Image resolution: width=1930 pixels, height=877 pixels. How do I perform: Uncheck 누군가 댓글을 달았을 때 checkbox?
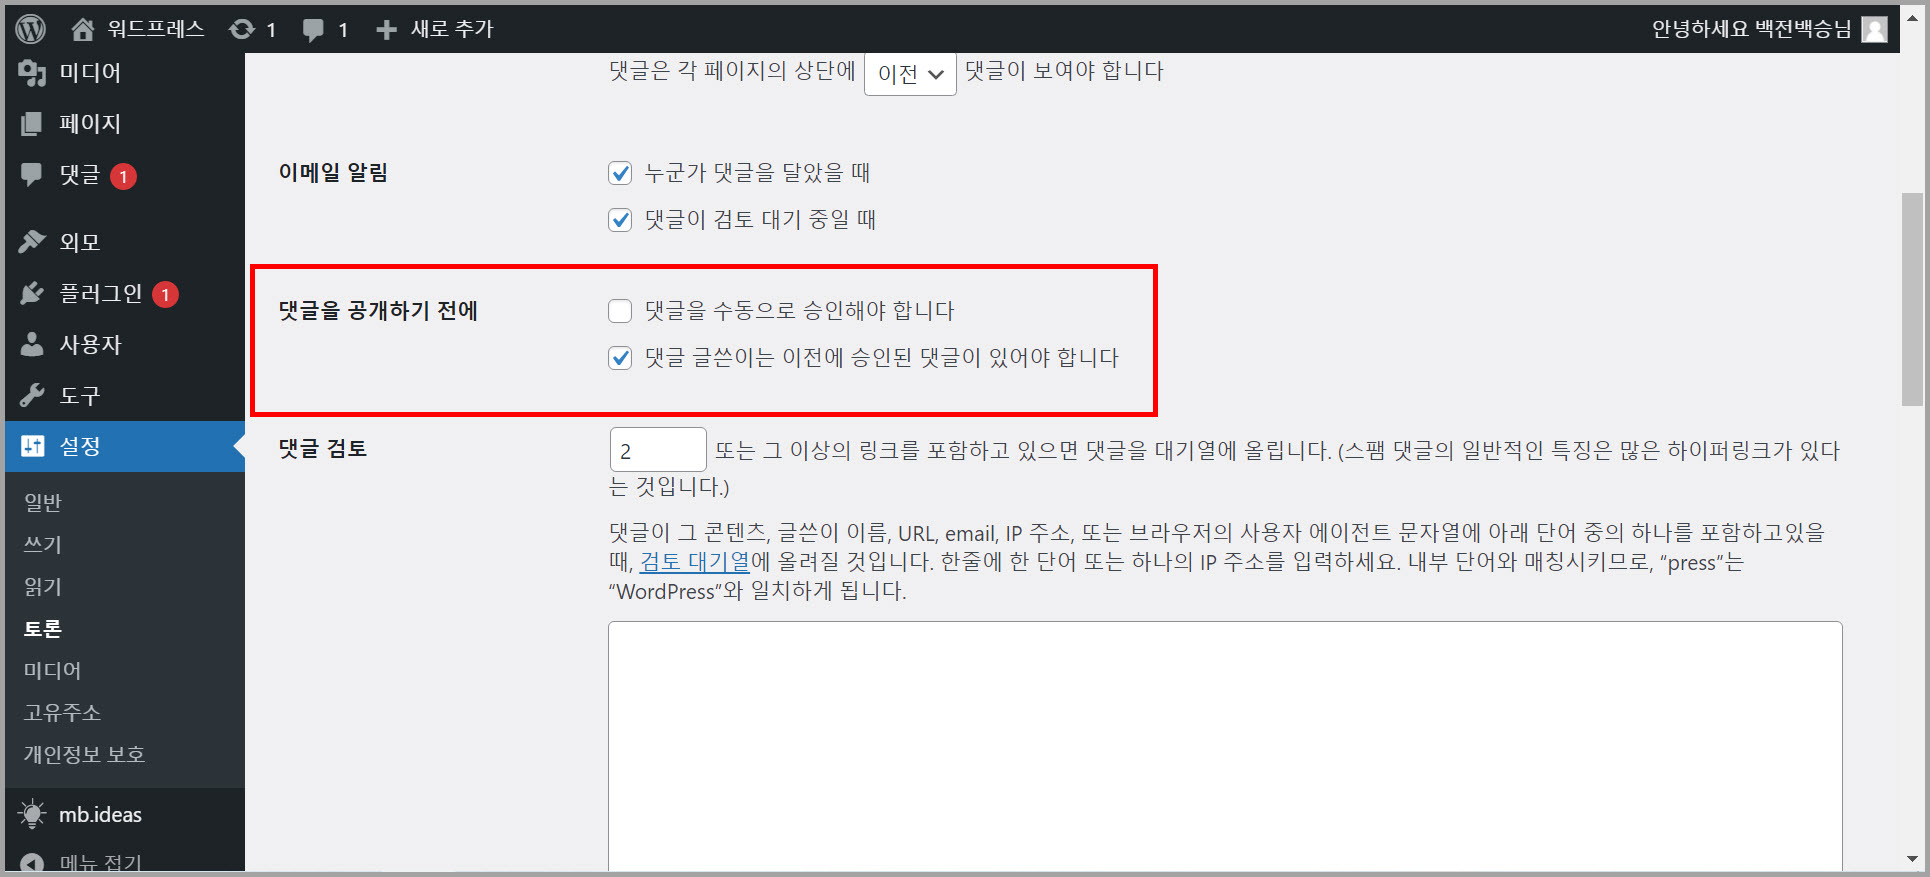(x=620, y=173)
